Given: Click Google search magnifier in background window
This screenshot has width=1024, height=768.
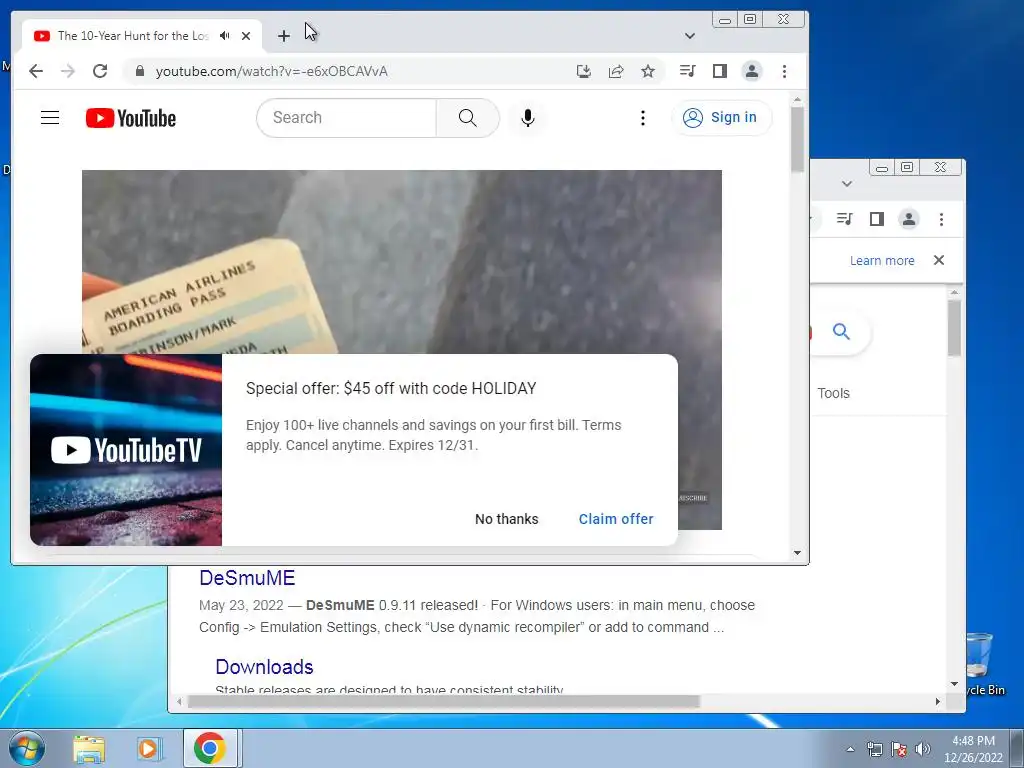Looking at the screenshot, I should (x=841, y=332).
